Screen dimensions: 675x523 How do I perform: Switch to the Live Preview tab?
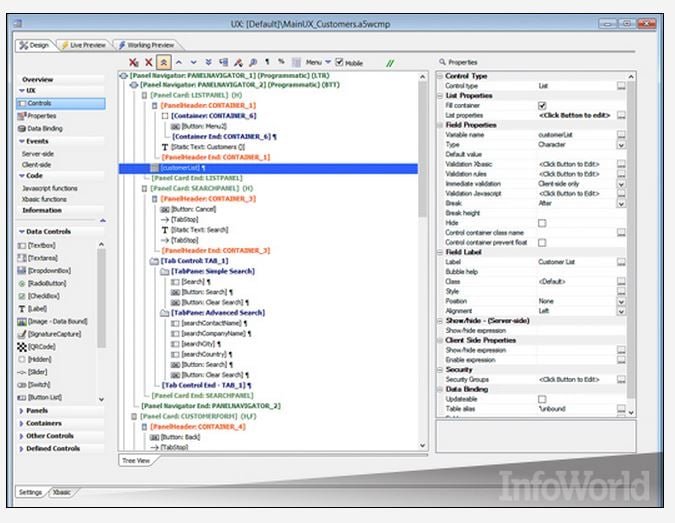pyautogui.click(x=84, y=44)
